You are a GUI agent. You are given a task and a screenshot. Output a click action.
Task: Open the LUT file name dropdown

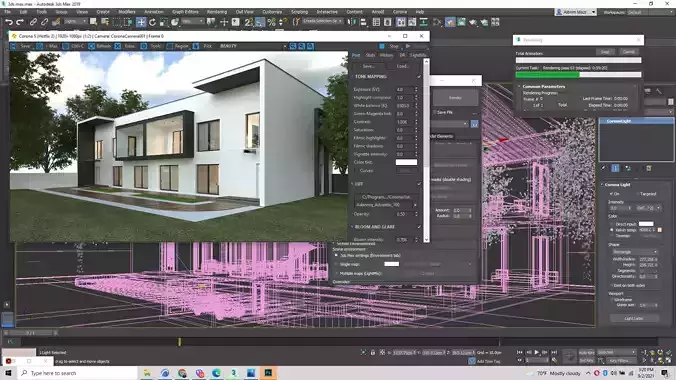386,205
